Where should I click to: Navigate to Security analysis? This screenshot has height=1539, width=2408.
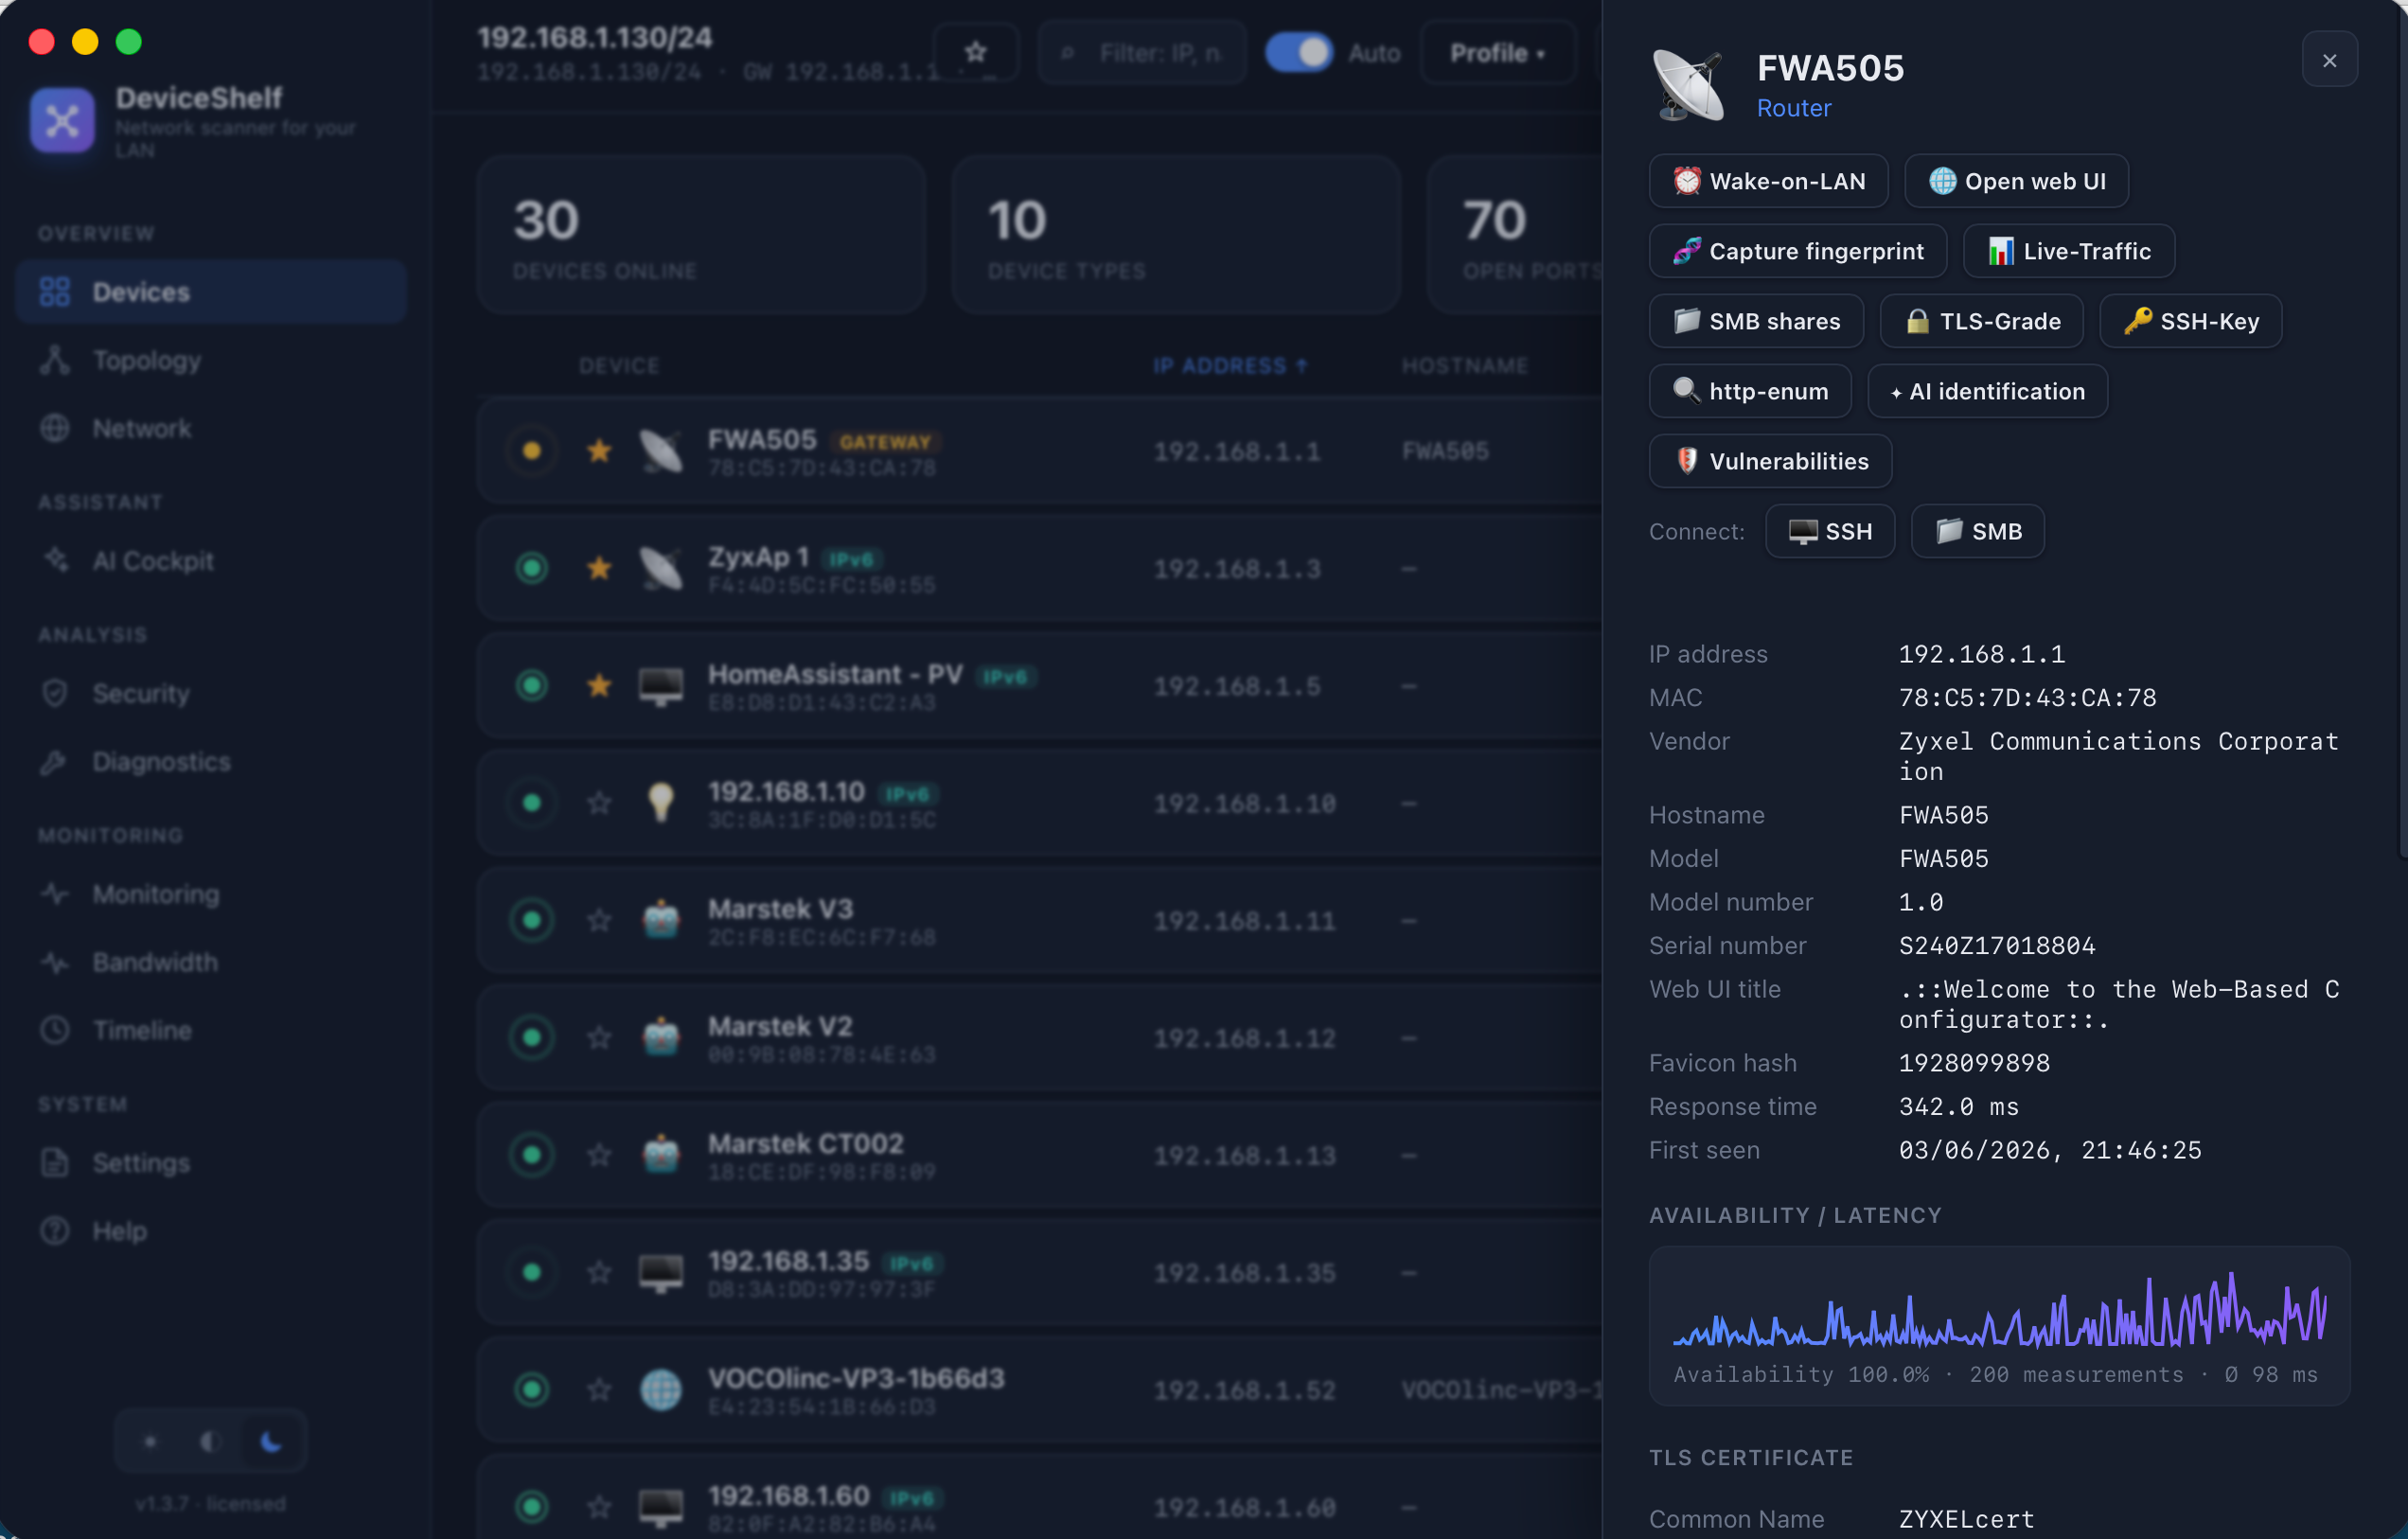point(211,694)
